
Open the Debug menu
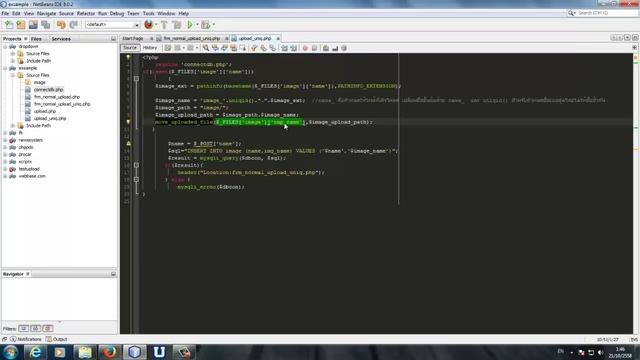(117, 13)
